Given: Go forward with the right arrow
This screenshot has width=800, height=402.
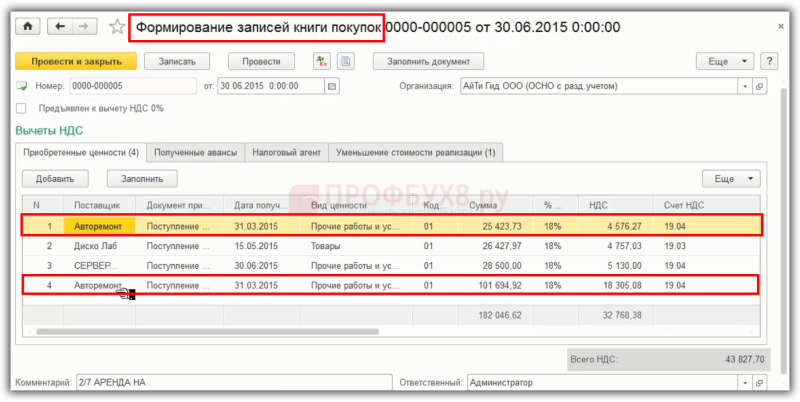Looking at the screenshot, I should [x=84, y=26].
